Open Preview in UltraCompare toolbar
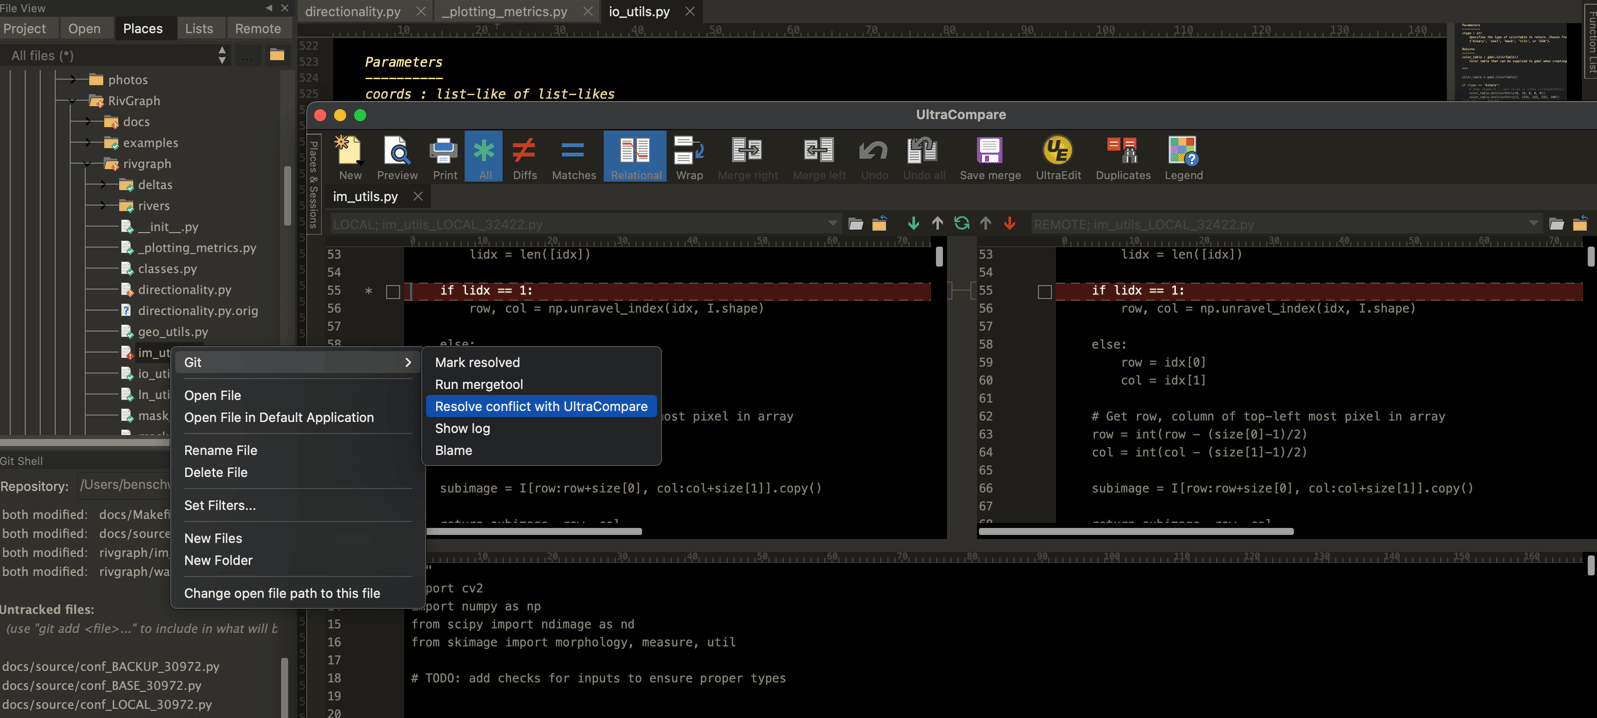 pyautogui.click(x=397, y=157)
